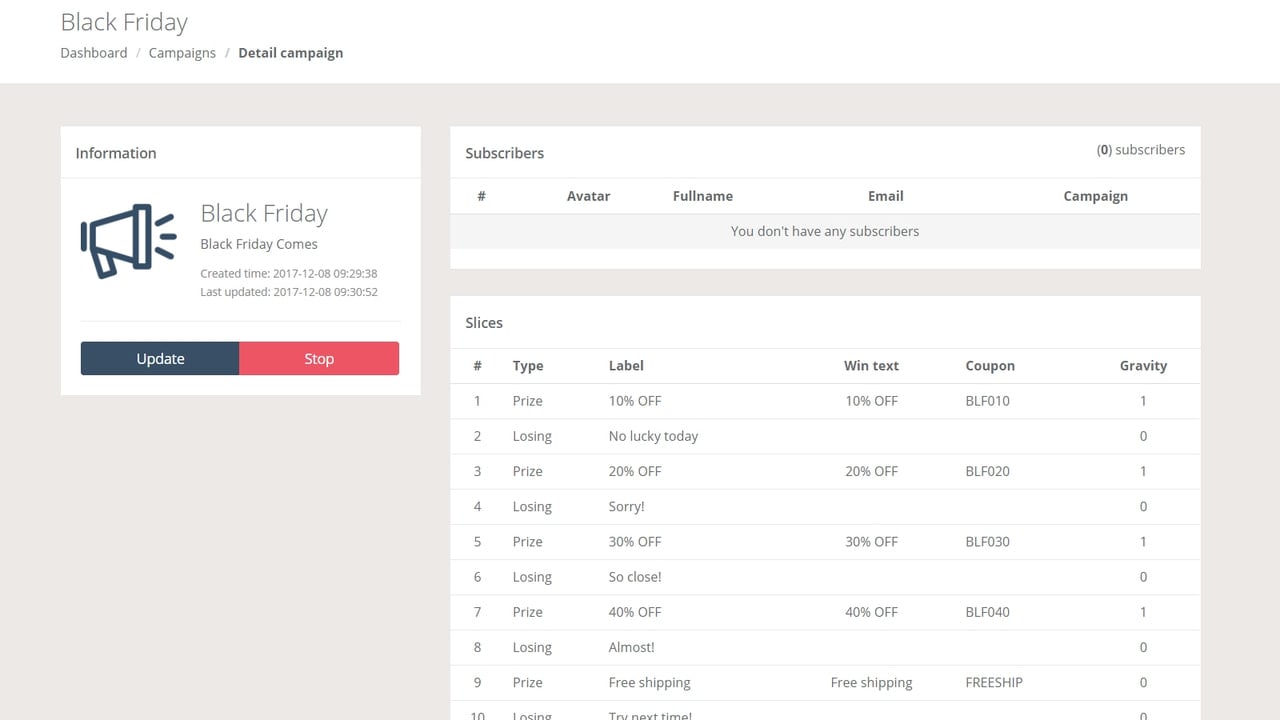Click the Gravity column header
This screenshot has height=720, width=1280.
(x=1143, y=366)
